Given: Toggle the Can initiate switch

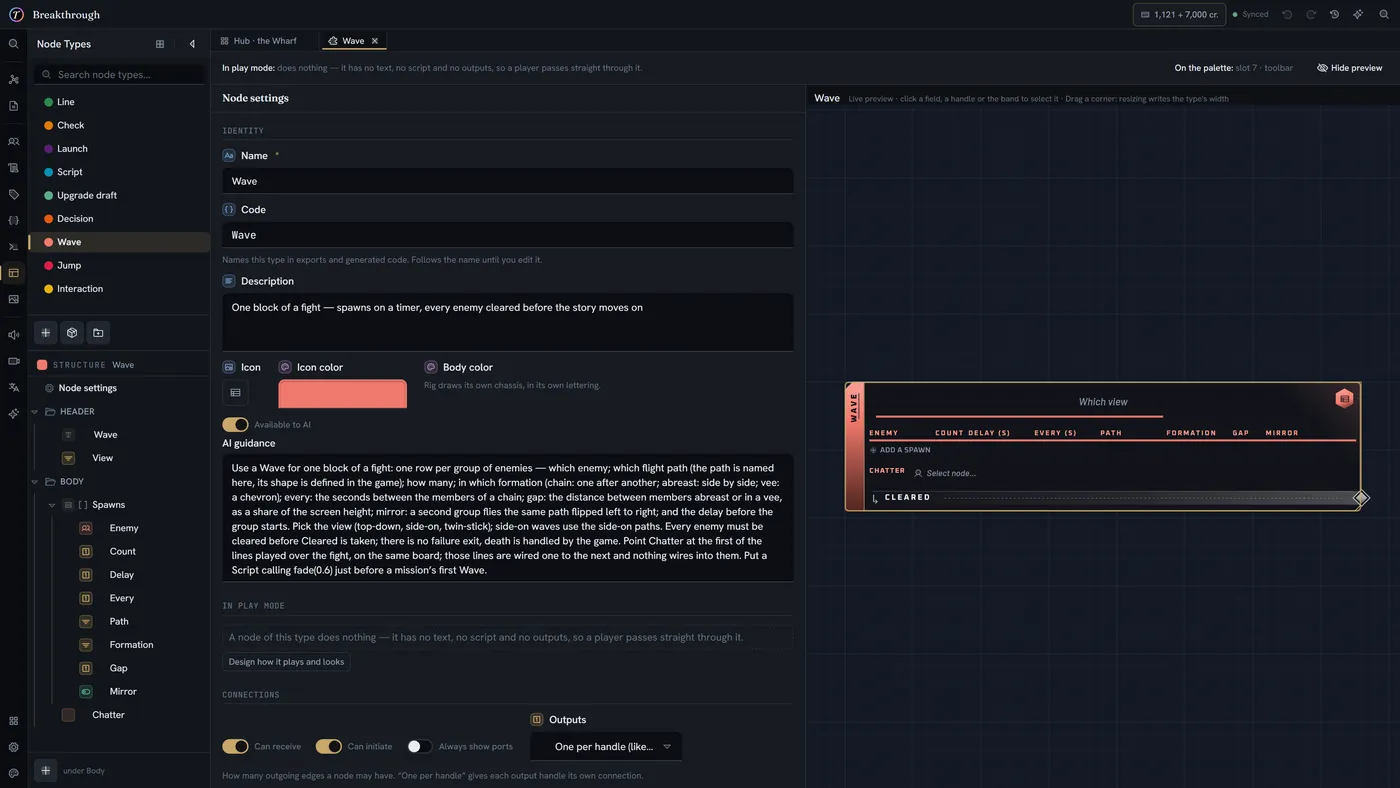Looking at the screenshot, I should click(x=328, y=747).
